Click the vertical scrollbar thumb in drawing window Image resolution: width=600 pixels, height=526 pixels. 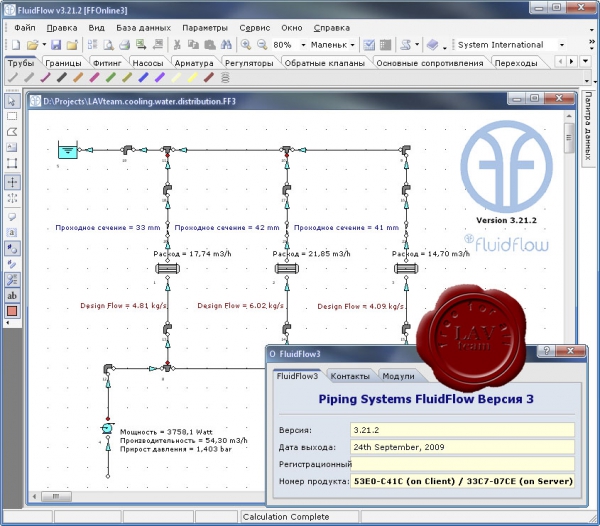pyautogui.click(x=569, y=138)
